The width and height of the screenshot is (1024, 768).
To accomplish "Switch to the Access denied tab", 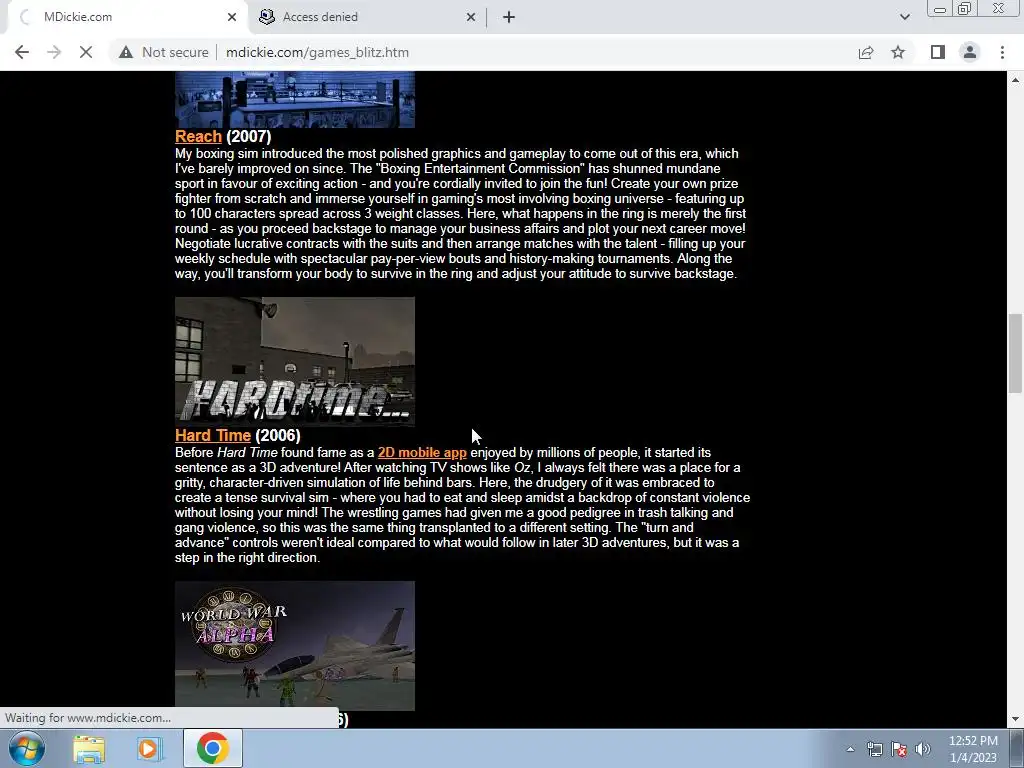I will tap(366, 17).
